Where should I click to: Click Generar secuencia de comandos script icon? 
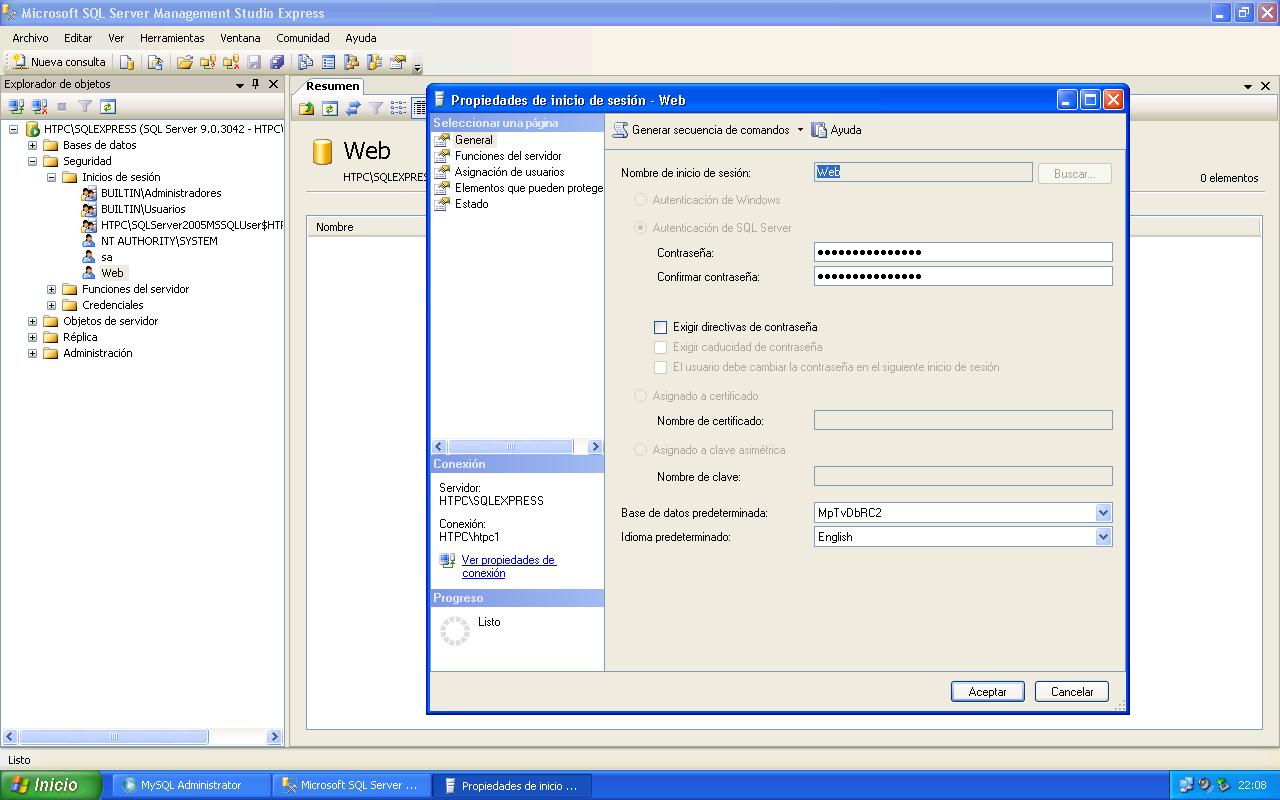621,130
